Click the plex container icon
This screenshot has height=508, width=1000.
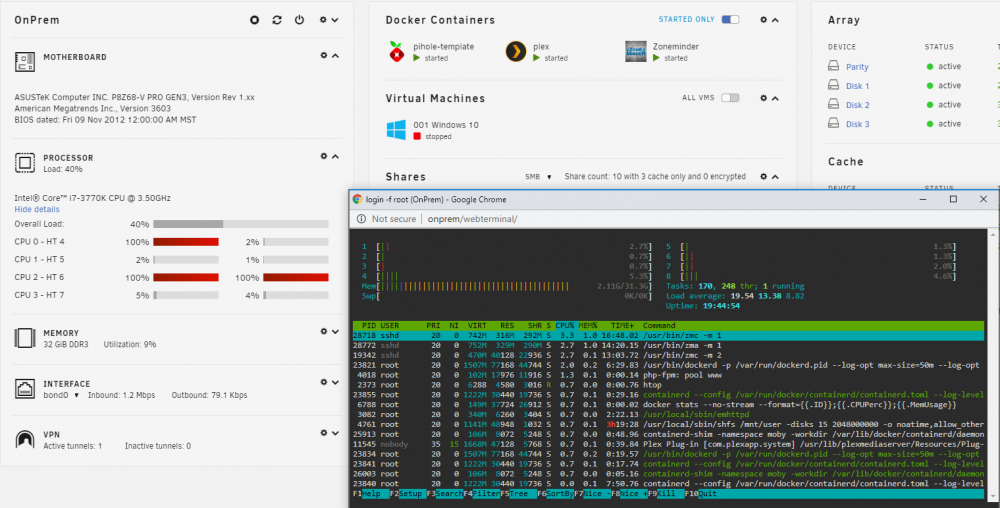(516, 52)
